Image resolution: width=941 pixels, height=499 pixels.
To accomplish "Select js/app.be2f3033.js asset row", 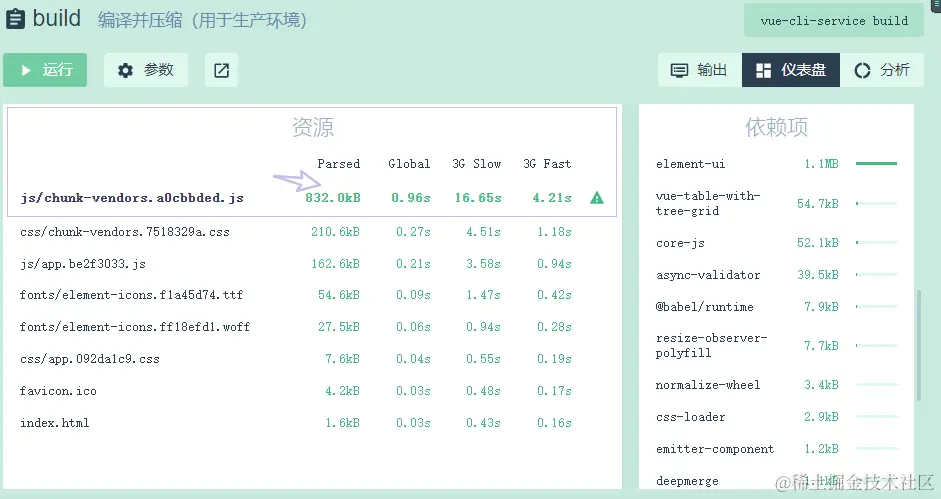I will [x=312, y=264].
